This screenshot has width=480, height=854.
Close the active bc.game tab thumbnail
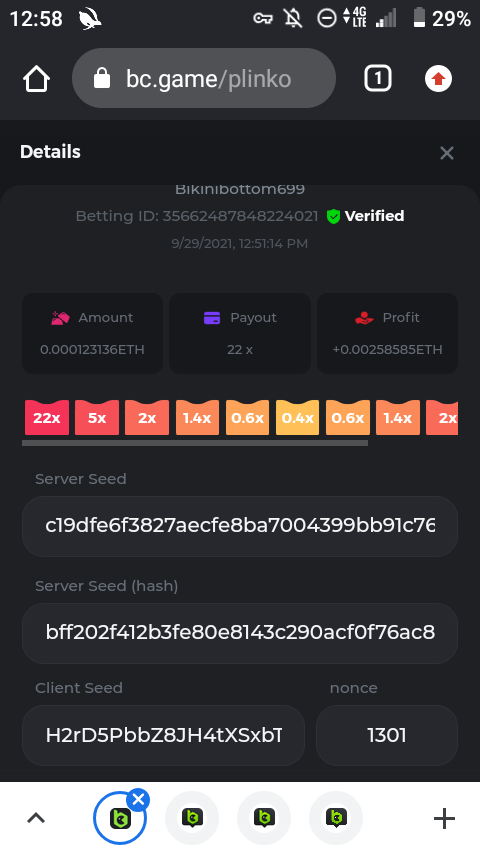(138, 800)
